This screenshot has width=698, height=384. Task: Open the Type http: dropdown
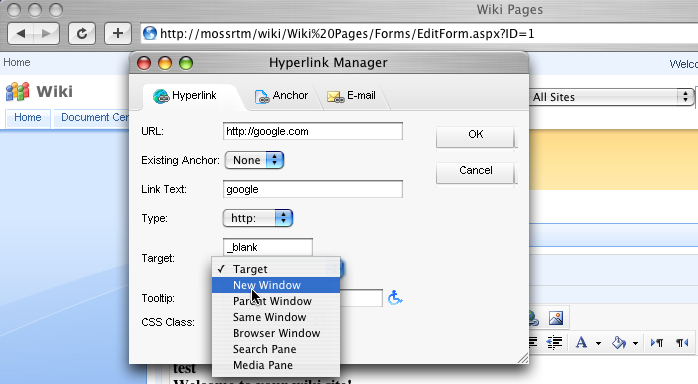click(258, 218)
